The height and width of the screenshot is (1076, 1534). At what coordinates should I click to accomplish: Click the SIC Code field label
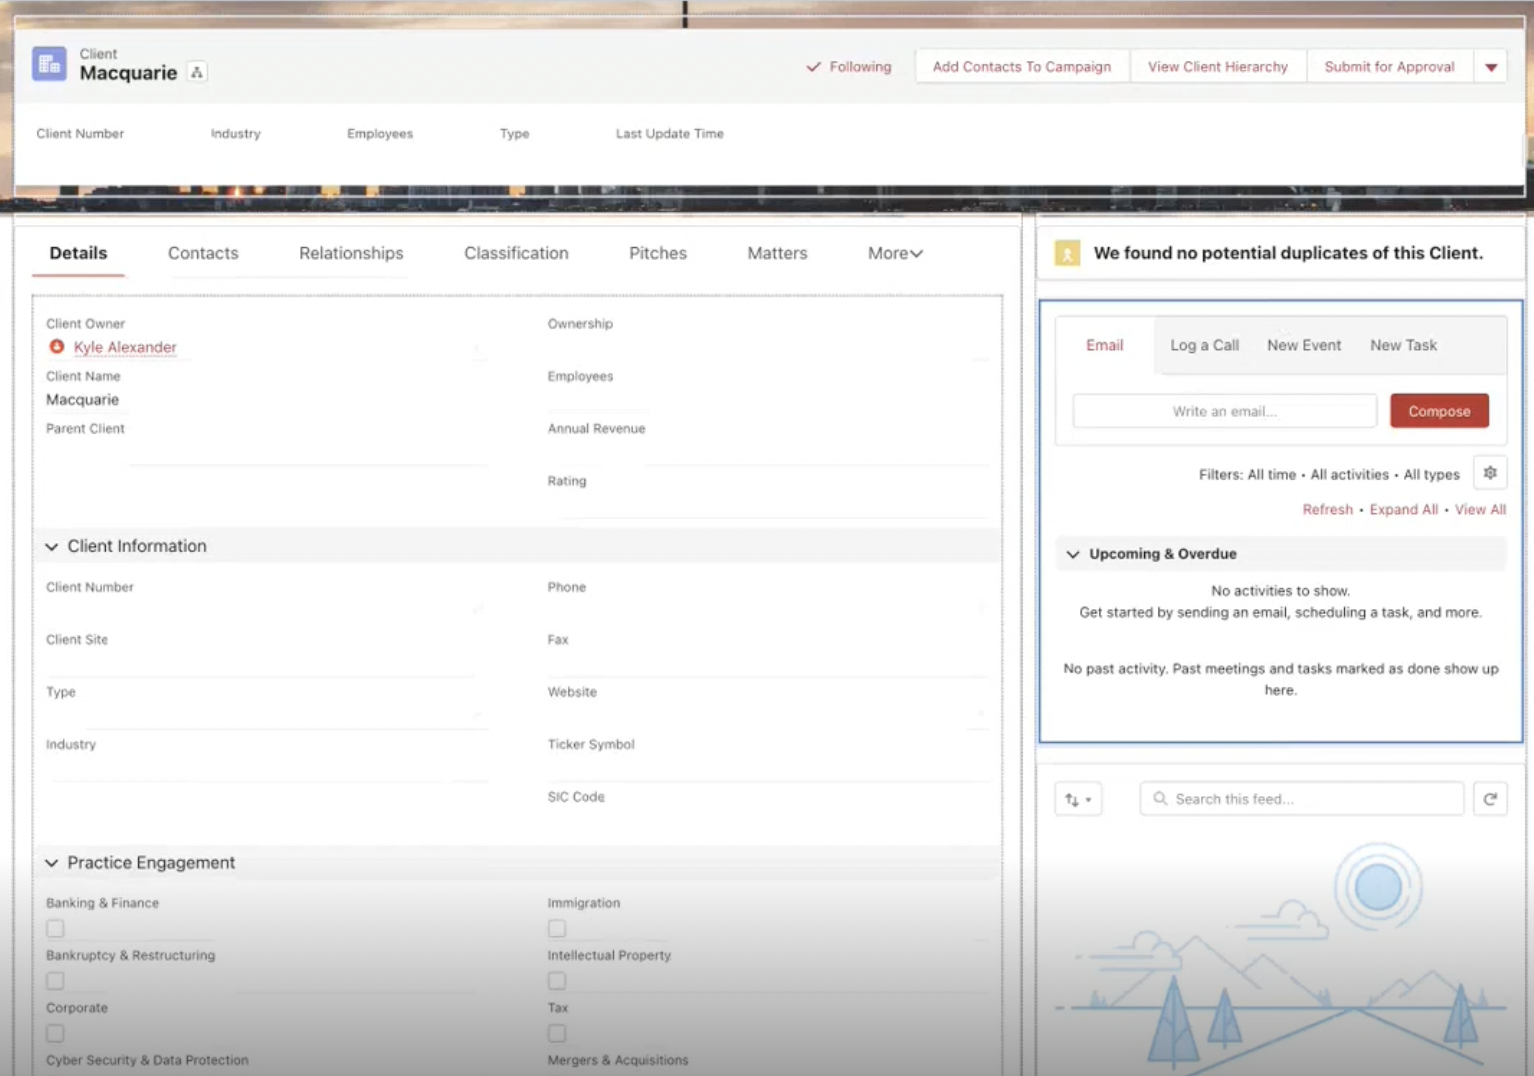pyautogui.click(x=576, y=797)
